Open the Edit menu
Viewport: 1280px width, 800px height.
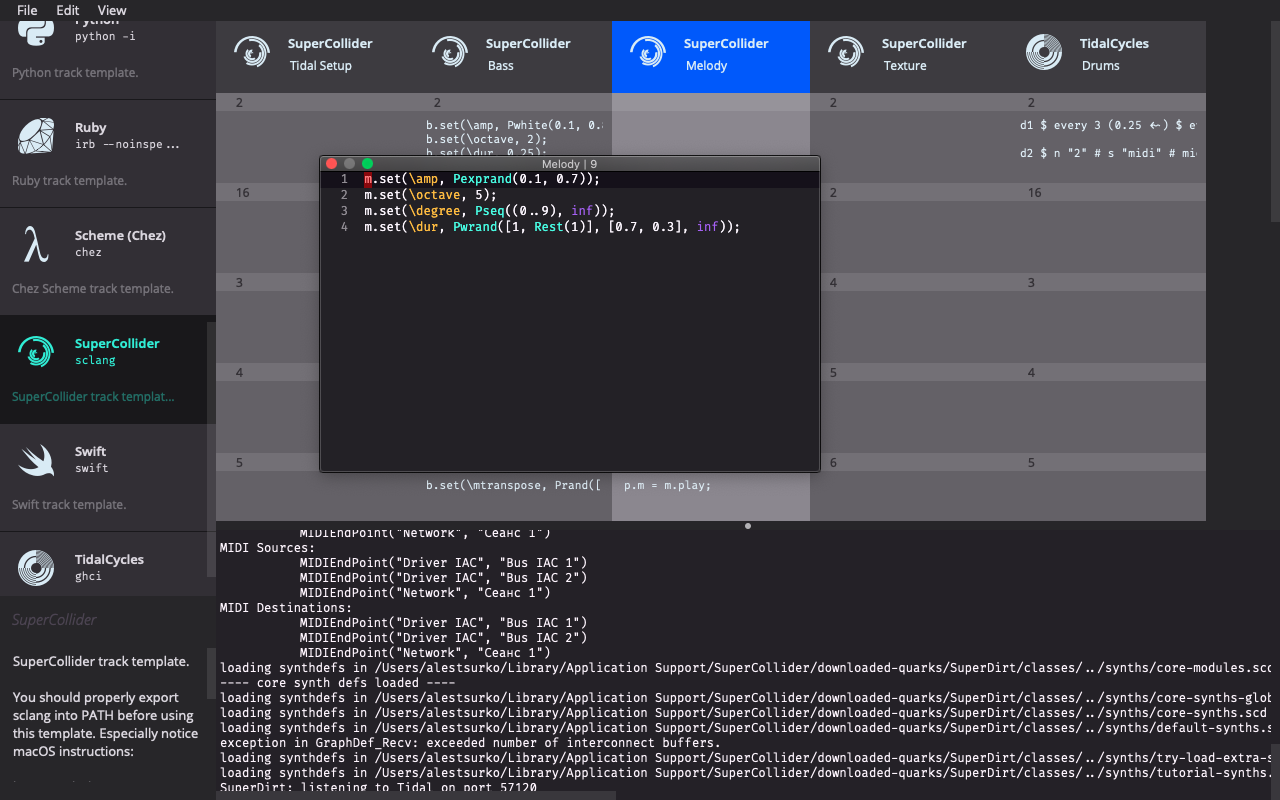(67, 10)
